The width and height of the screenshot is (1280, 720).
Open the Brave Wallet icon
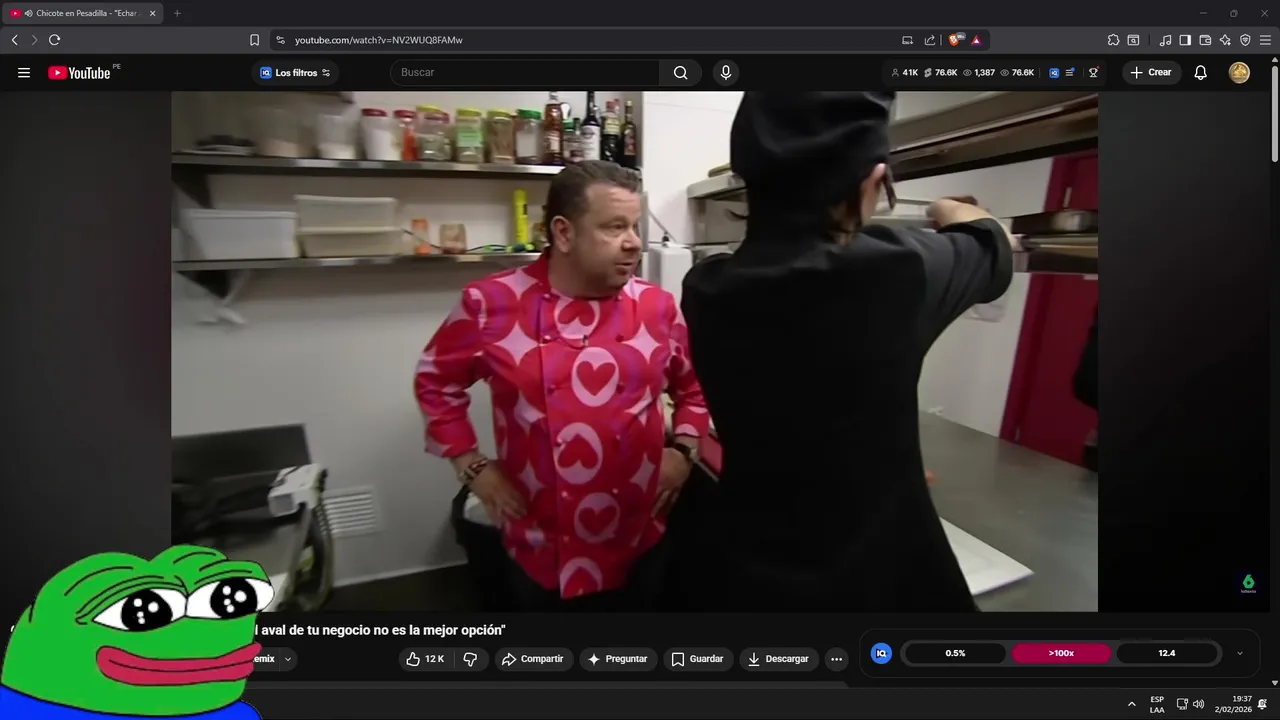(x=1205, y=40)
